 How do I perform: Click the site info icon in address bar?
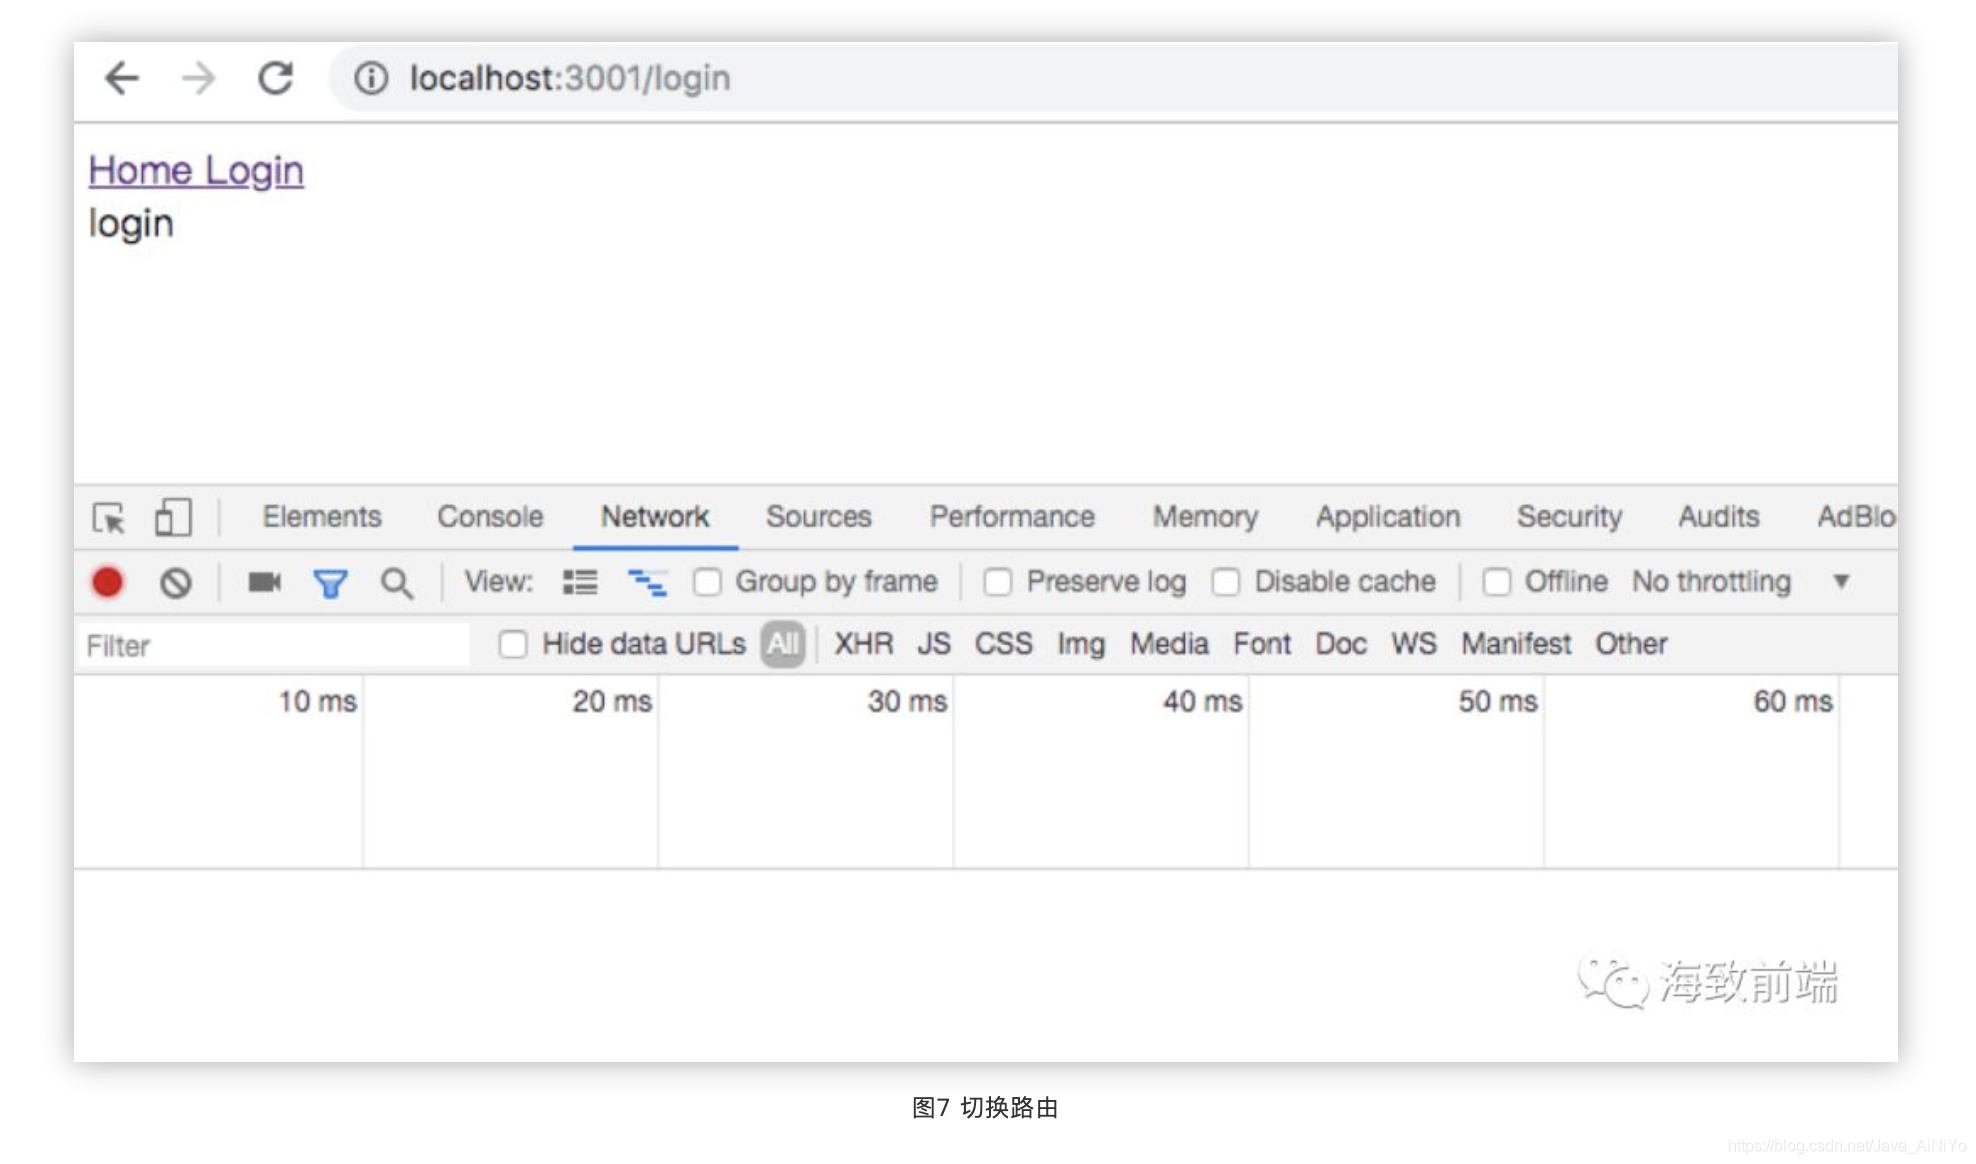pyautogui.click(x=371, y=78)
